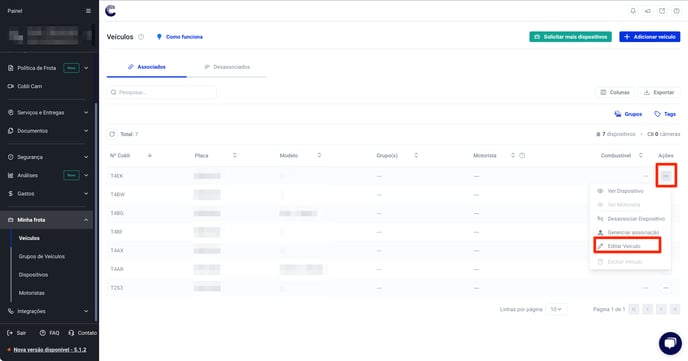Sort the Combustível column
The height and width of the screenshot is (361, 688).
(x=641, y=155)
